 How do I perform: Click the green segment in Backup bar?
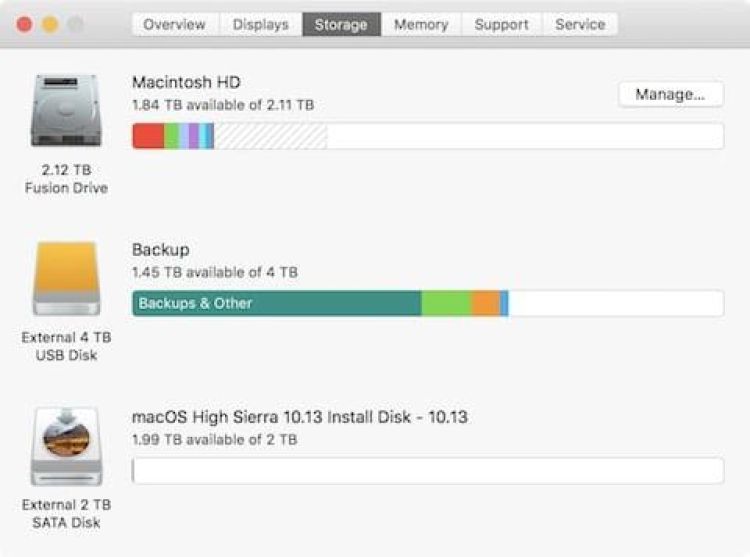(x=446, y=303)
